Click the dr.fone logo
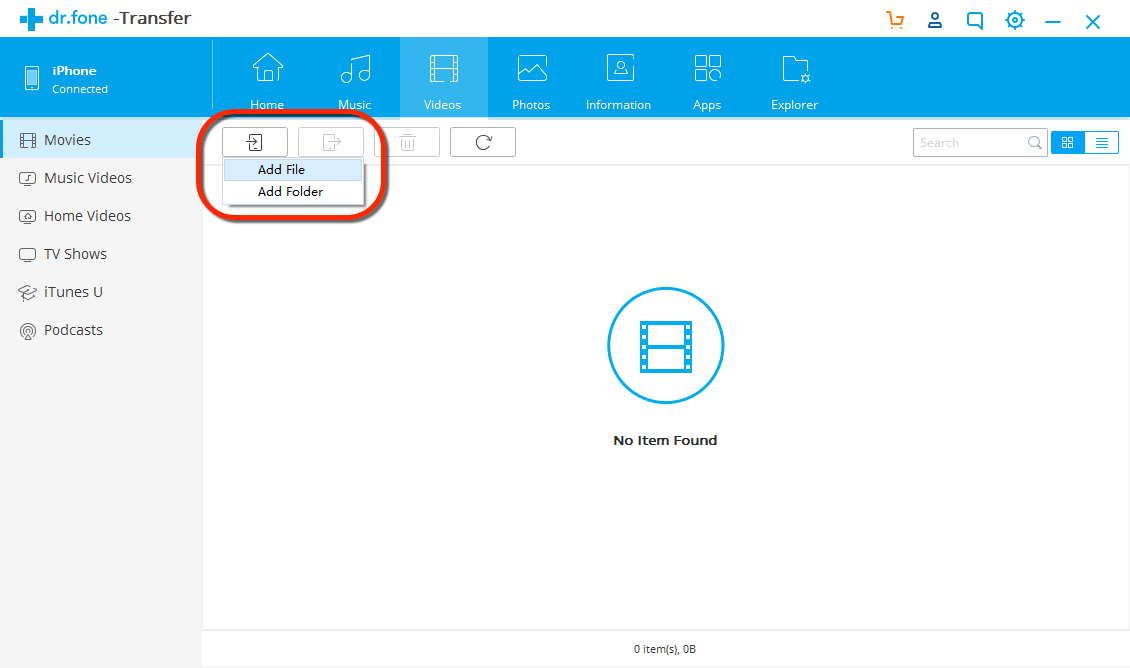The height and width of the screenshot is (668, 1130). [105, 18]
